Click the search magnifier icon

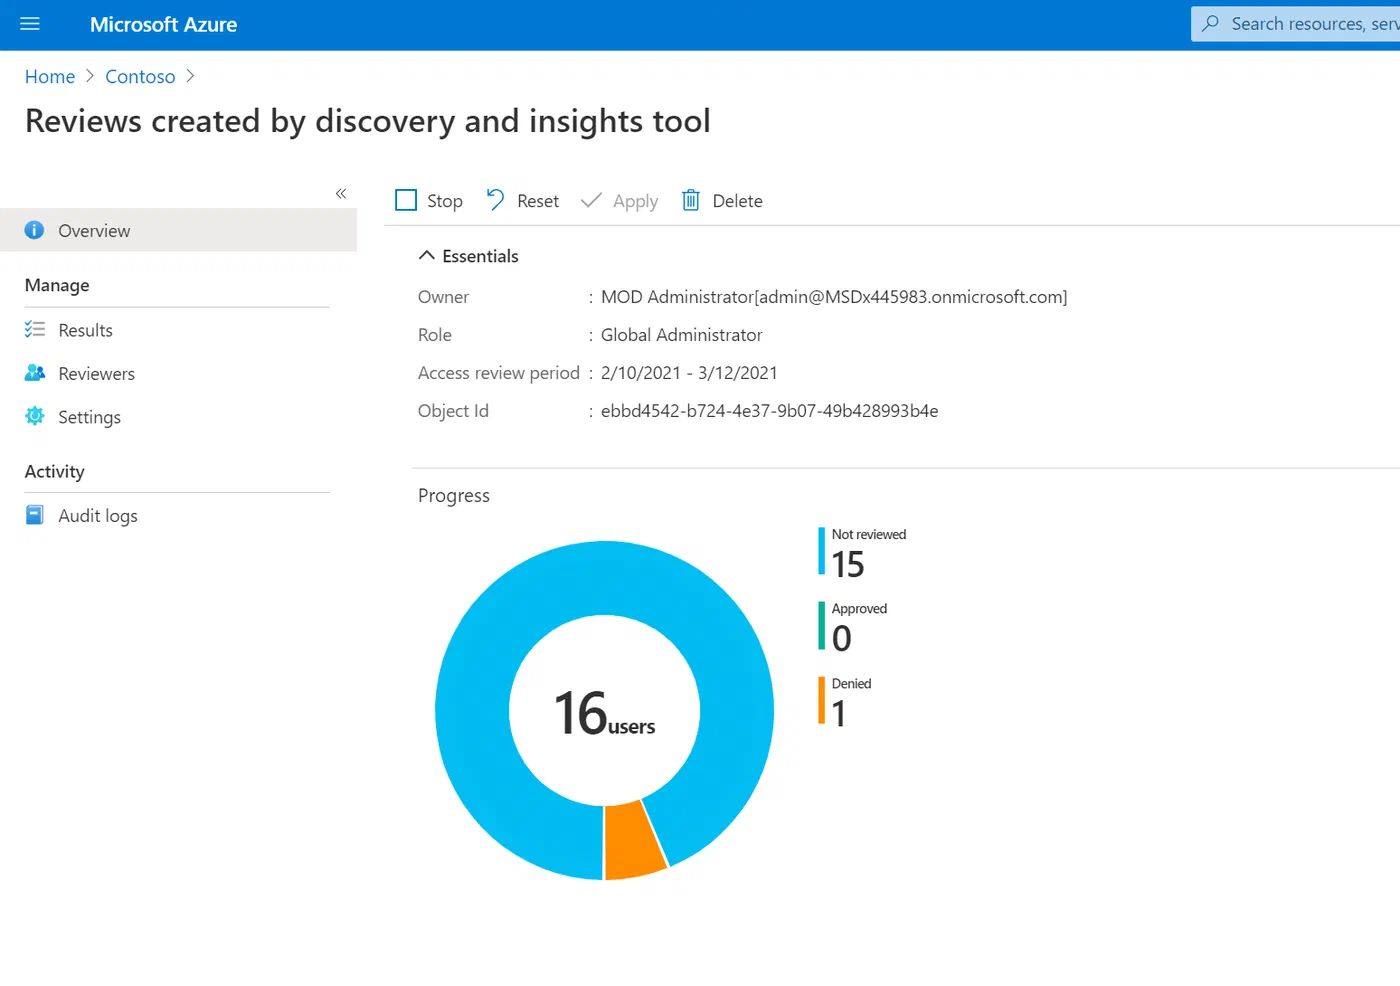click(1211, 23)
